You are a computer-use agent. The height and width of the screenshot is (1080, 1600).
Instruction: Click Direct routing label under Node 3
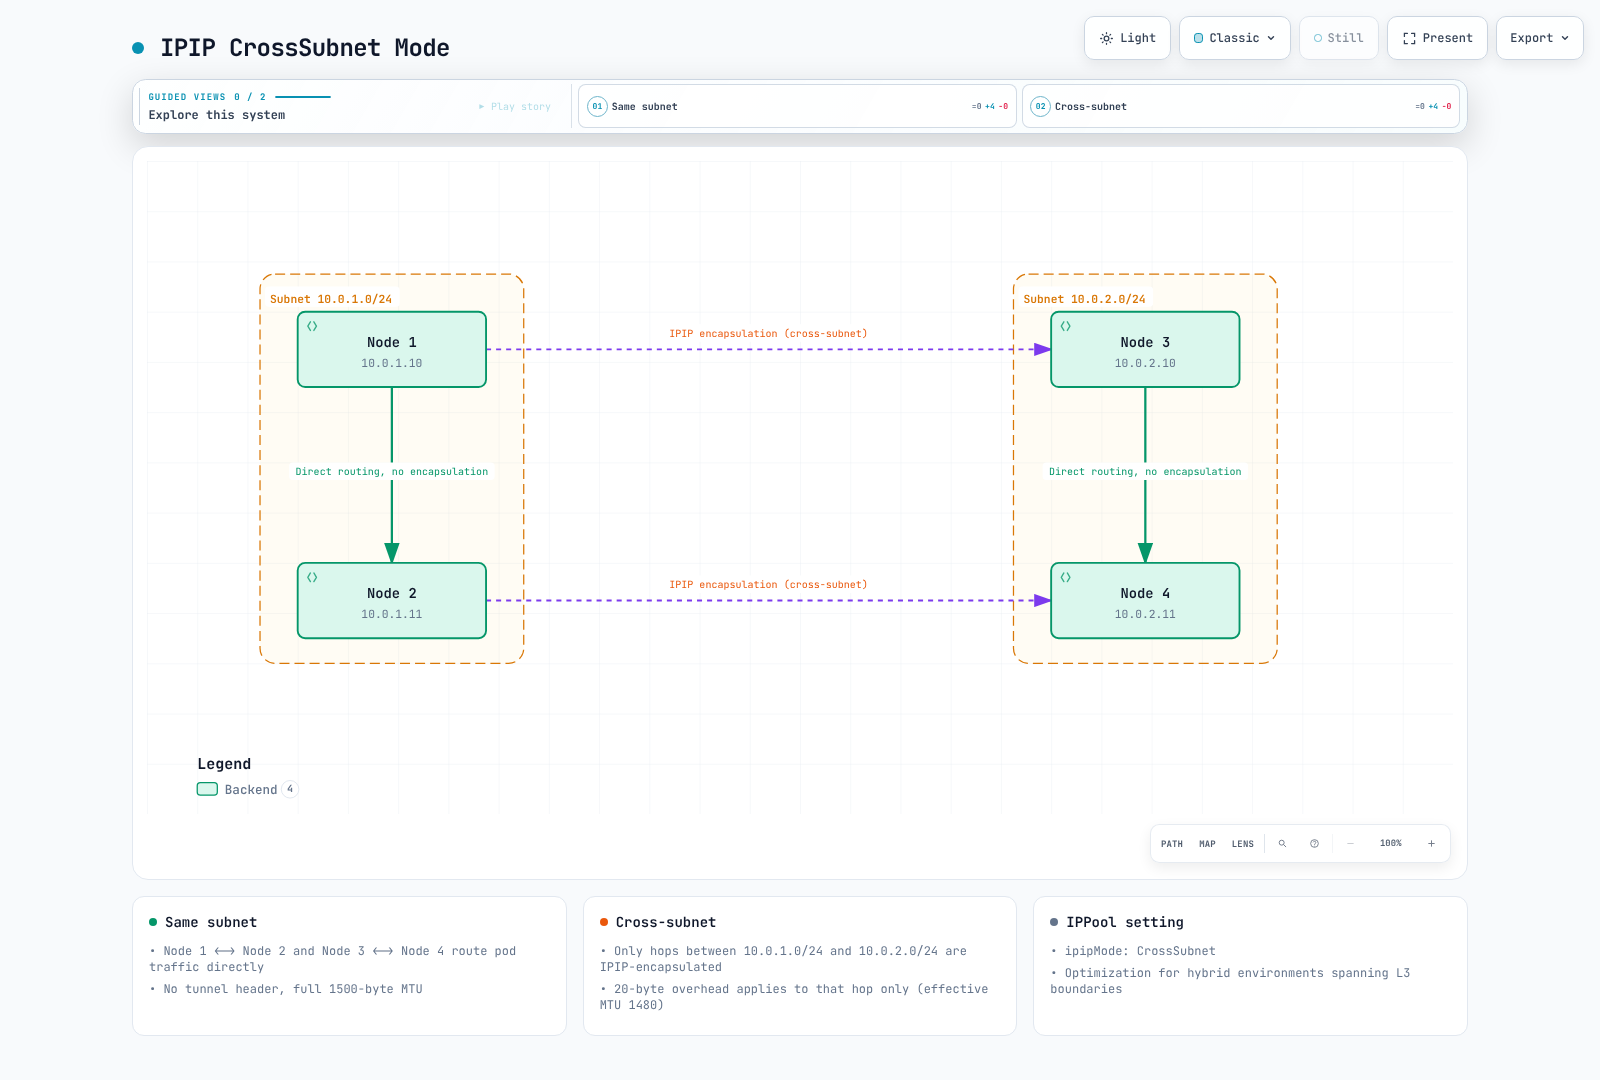1145,472
